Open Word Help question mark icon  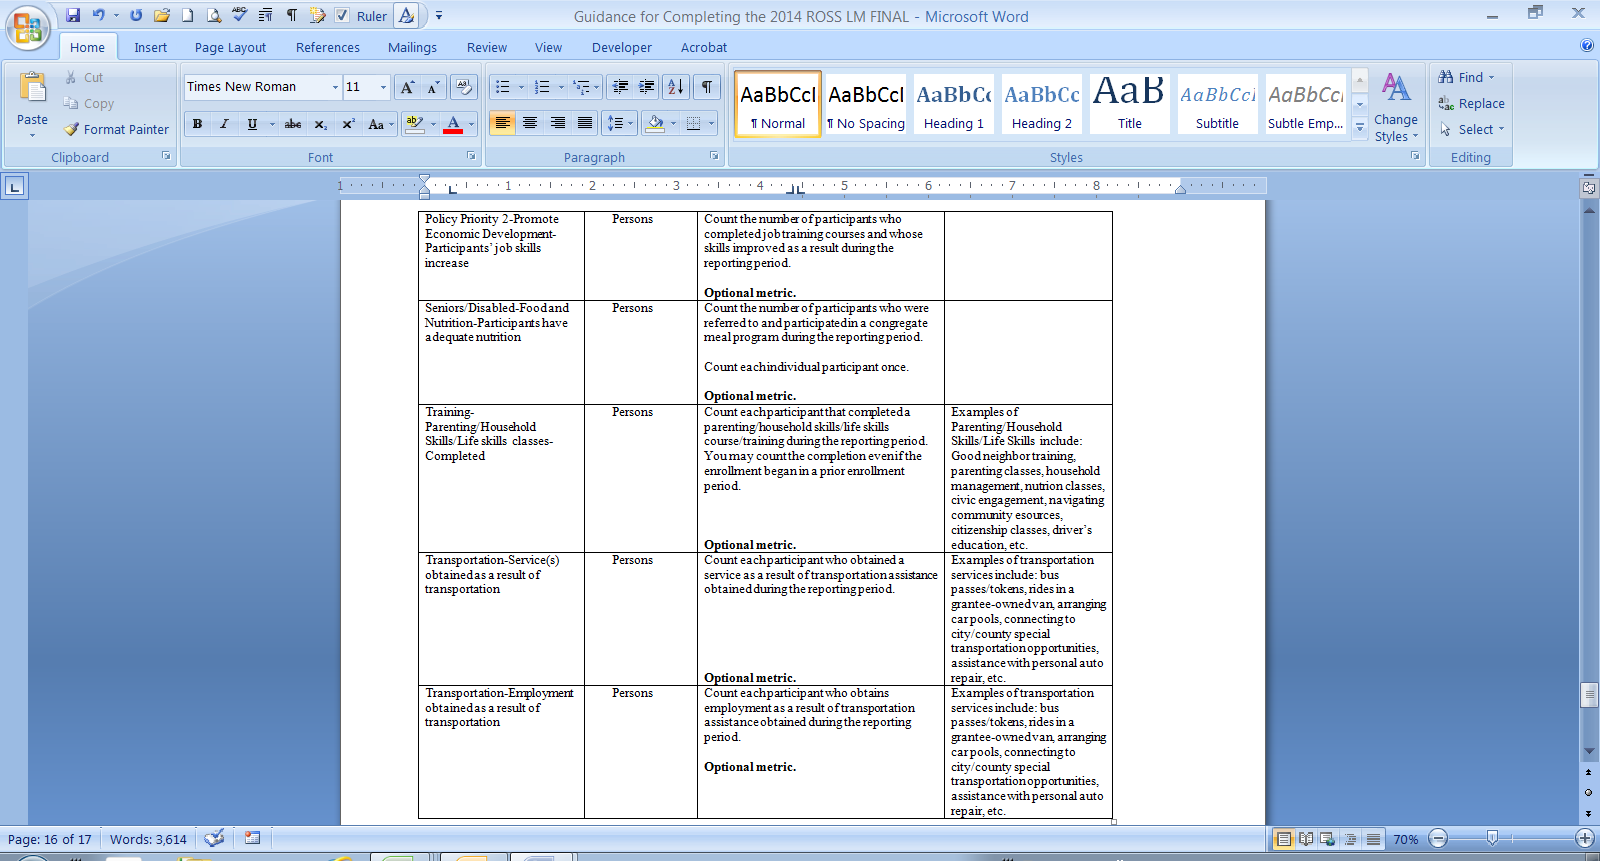(x=1587, y=45)
